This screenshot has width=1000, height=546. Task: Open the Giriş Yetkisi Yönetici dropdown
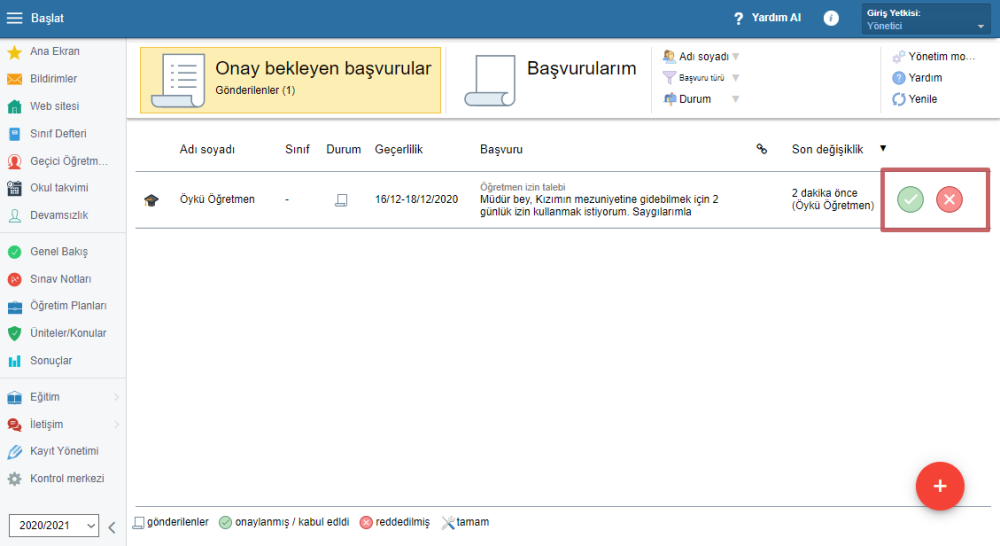coord(926,19)
